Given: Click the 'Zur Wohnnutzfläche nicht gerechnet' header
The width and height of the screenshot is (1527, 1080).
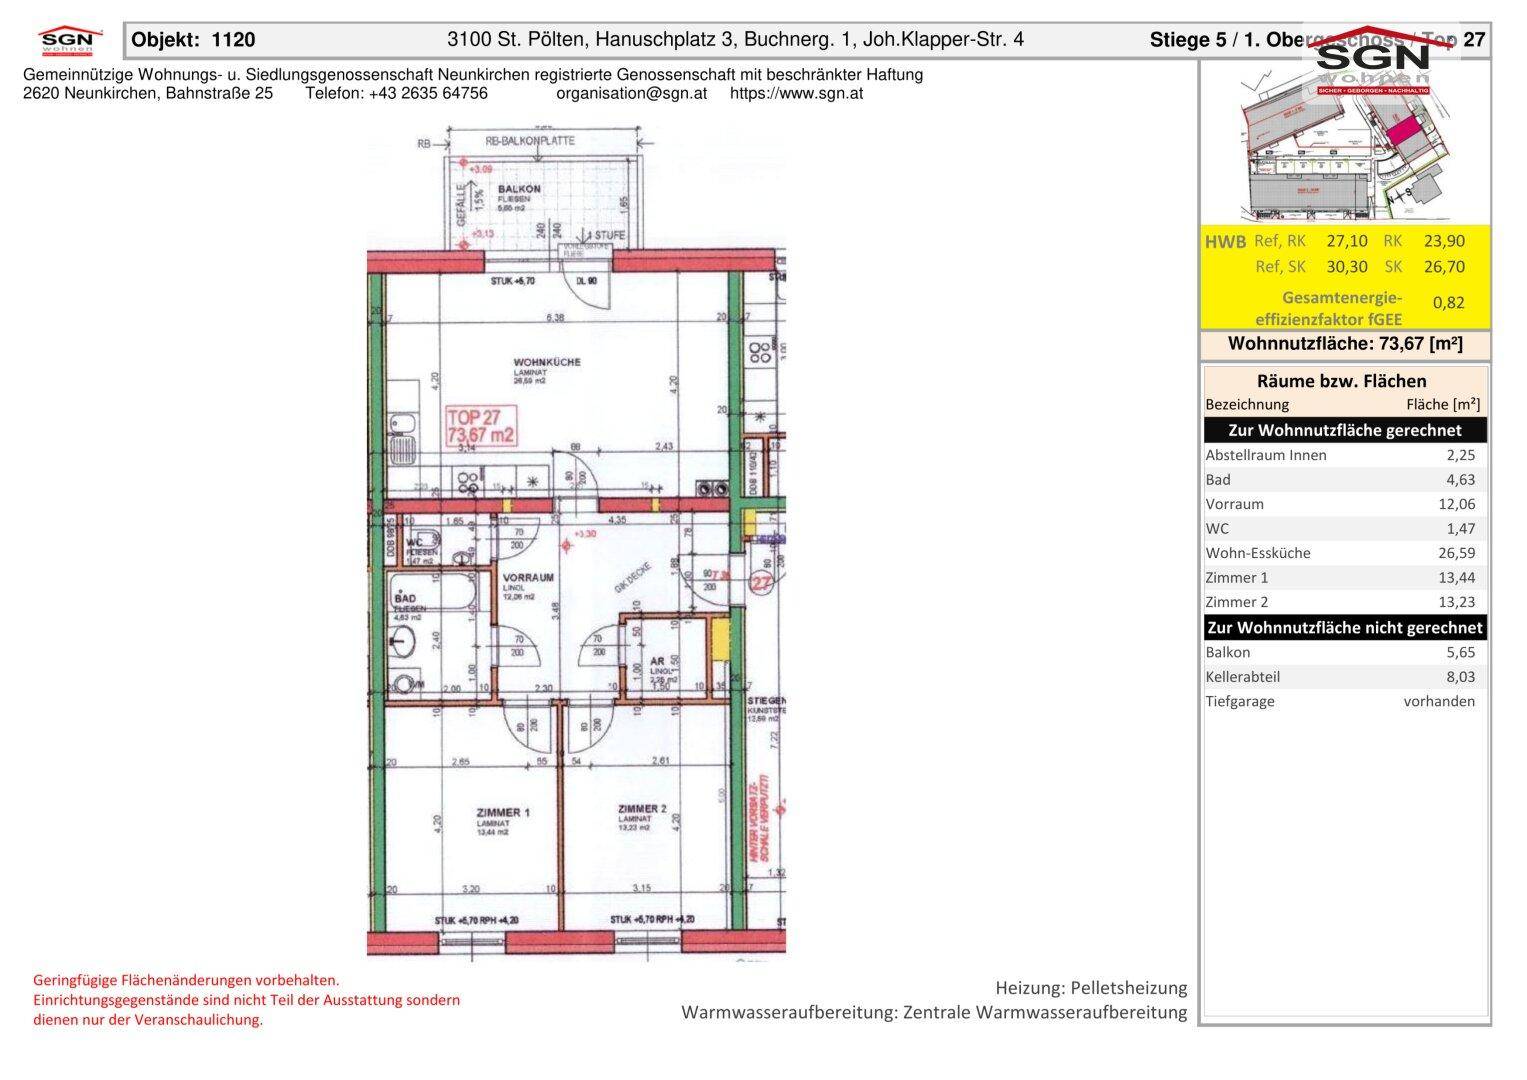Looking at the screenshot, I should click(1344, 628).
